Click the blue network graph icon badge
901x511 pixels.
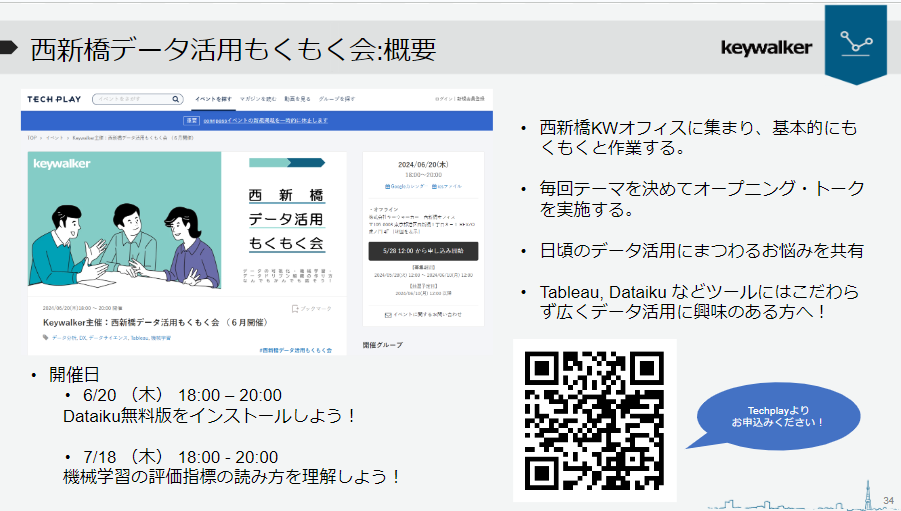tap(856, 44)
